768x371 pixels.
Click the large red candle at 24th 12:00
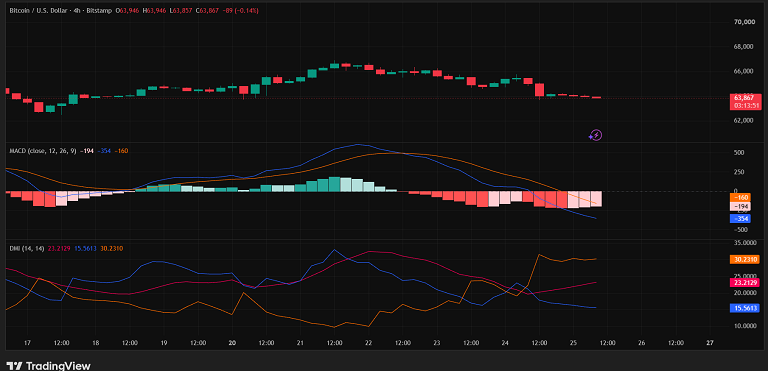(x=539, y=90)
